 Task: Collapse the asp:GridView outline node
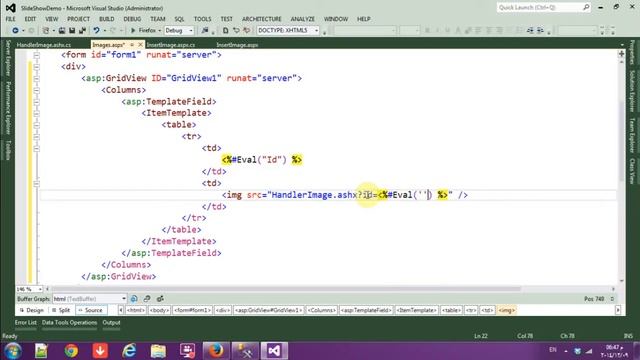(36, 78)
